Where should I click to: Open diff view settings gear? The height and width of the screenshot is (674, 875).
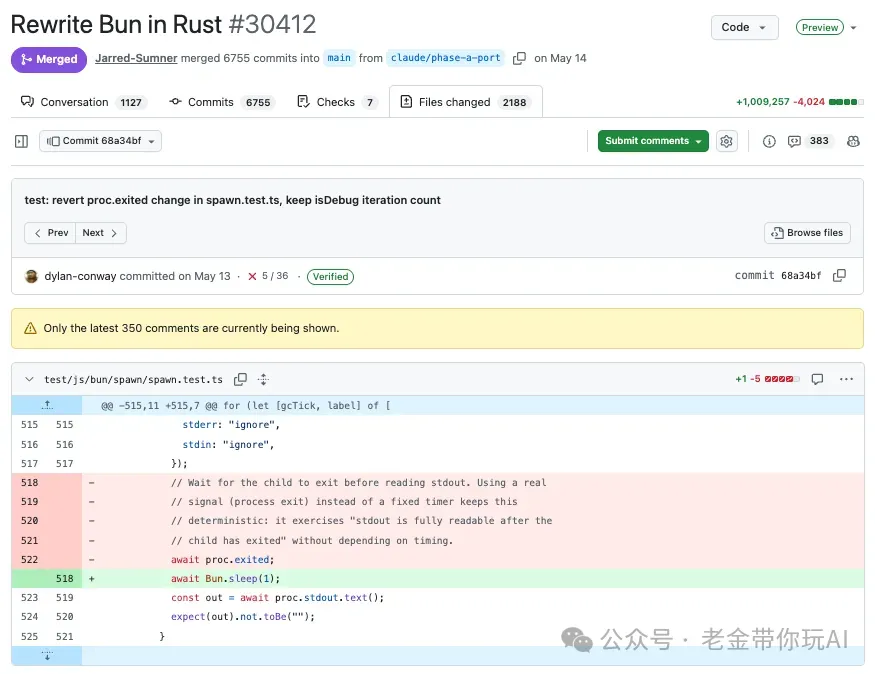(x=726, y=141)
